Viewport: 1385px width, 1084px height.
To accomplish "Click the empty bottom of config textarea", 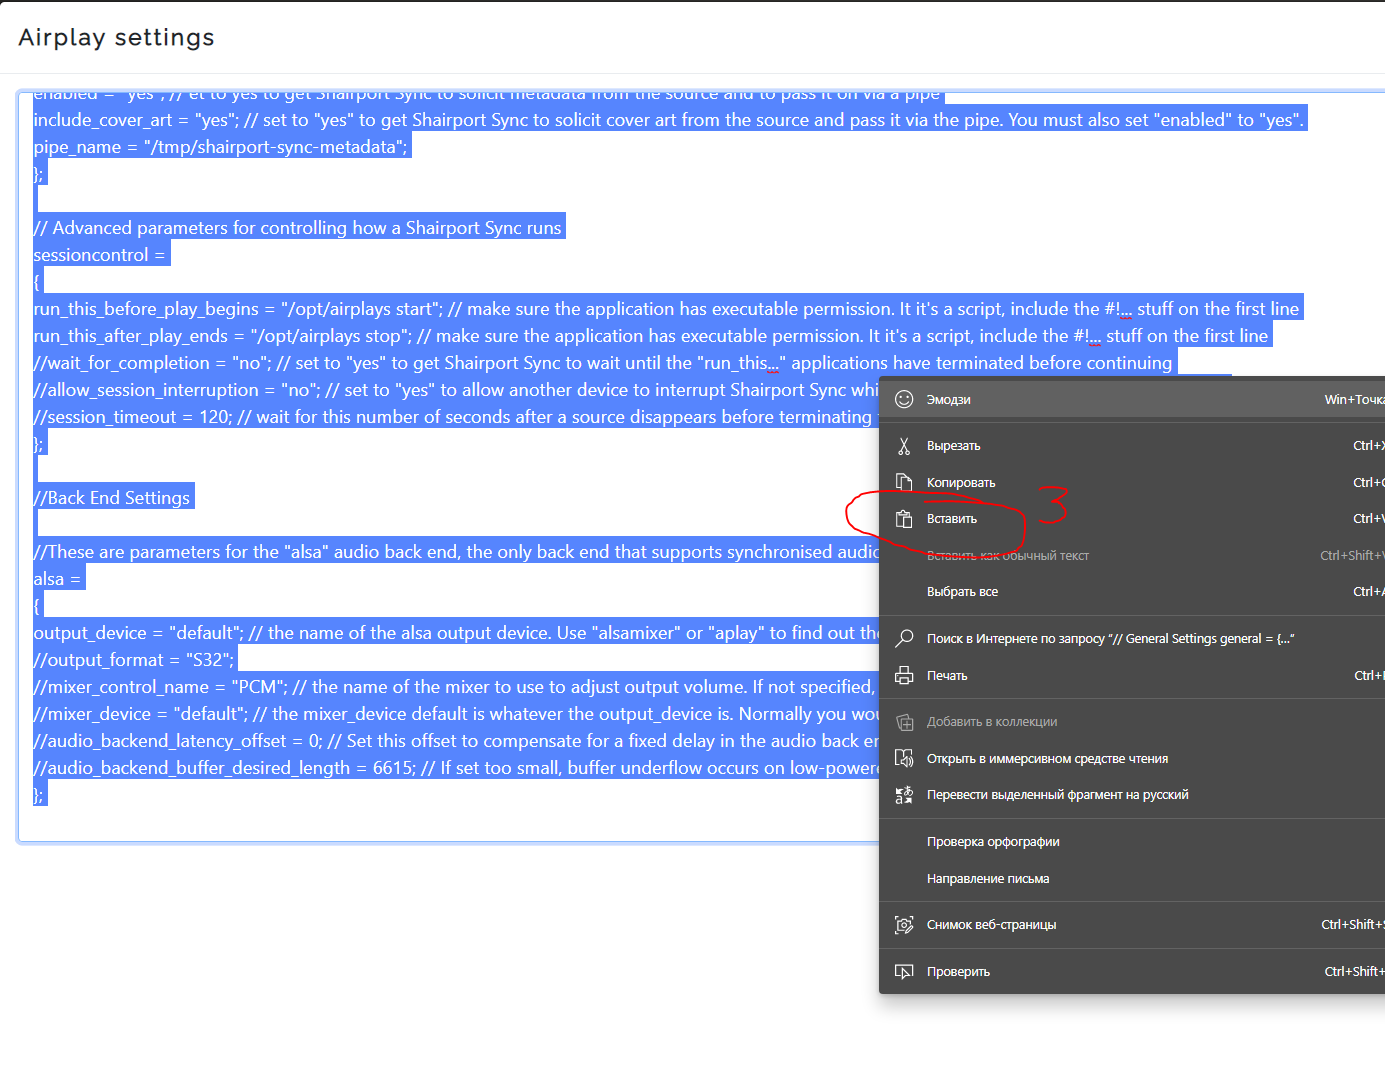I will coord(450,824).
